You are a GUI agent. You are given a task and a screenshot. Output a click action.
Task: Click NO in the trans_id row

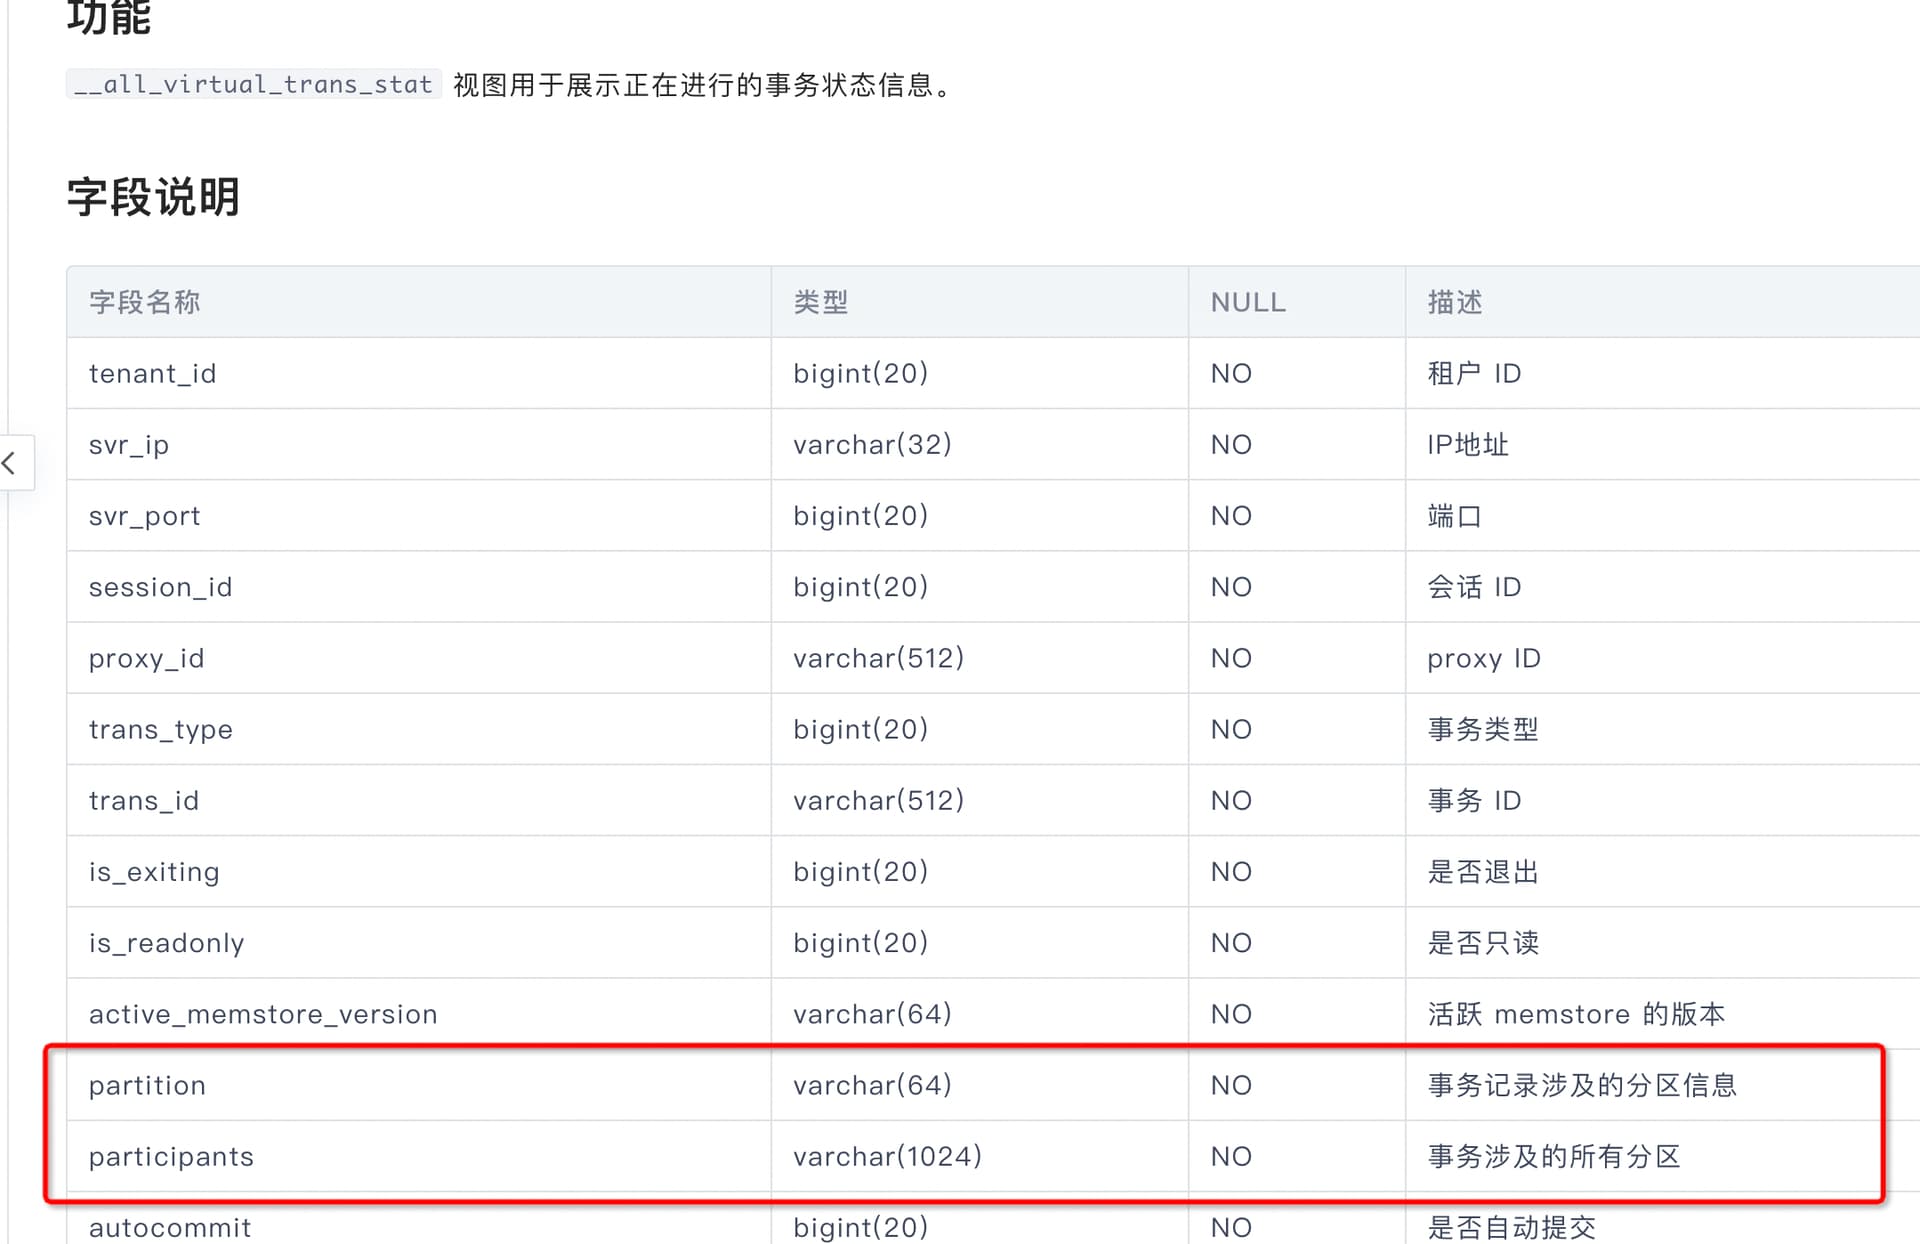[1231, 800]
